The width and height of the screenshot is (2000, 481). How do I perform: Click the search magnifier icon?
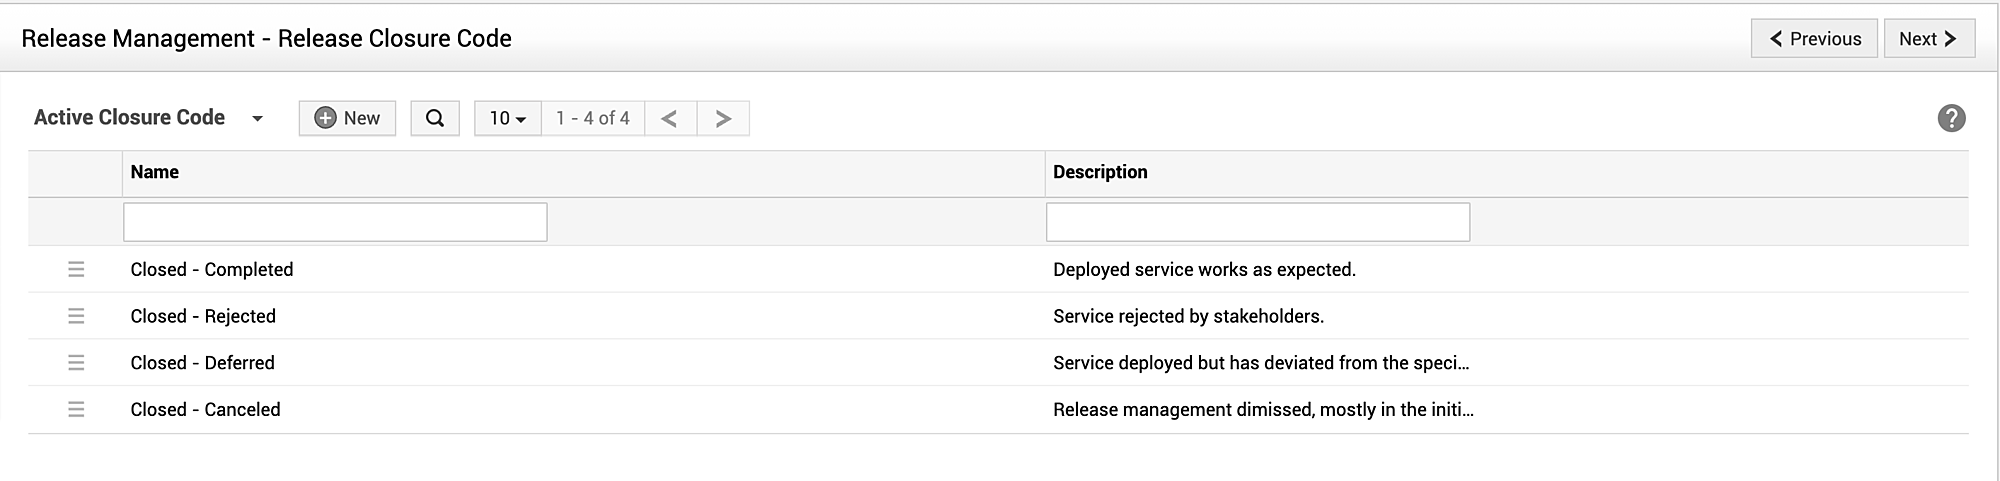tap(435, 118)
